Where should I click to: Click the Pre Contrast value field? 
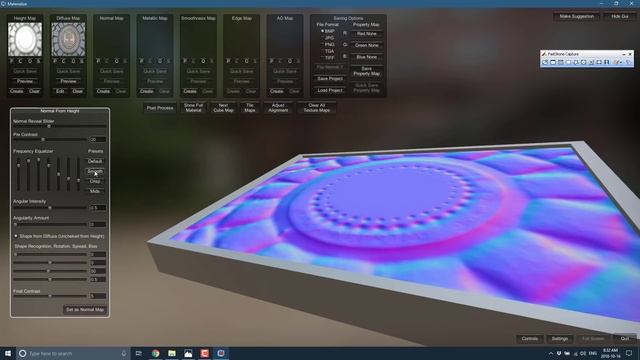[x=98, y=140]
